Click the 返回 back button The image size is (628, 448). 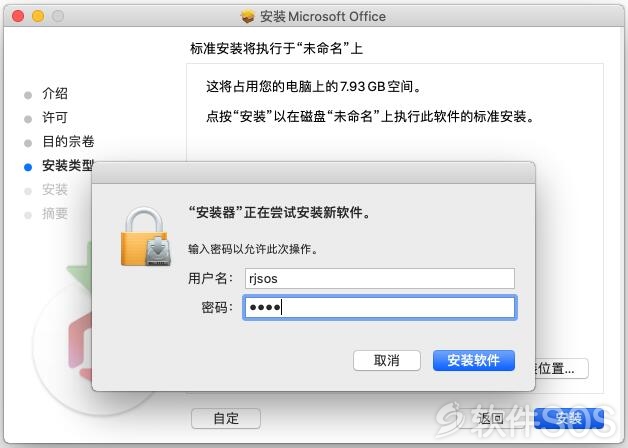click(490, 418)
